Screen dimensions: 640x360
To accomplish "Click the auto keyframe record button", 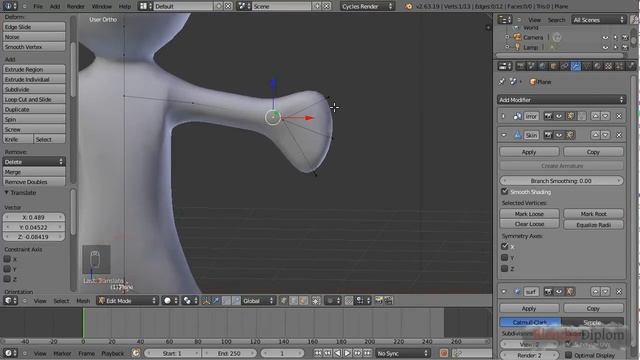I will 444,353.
